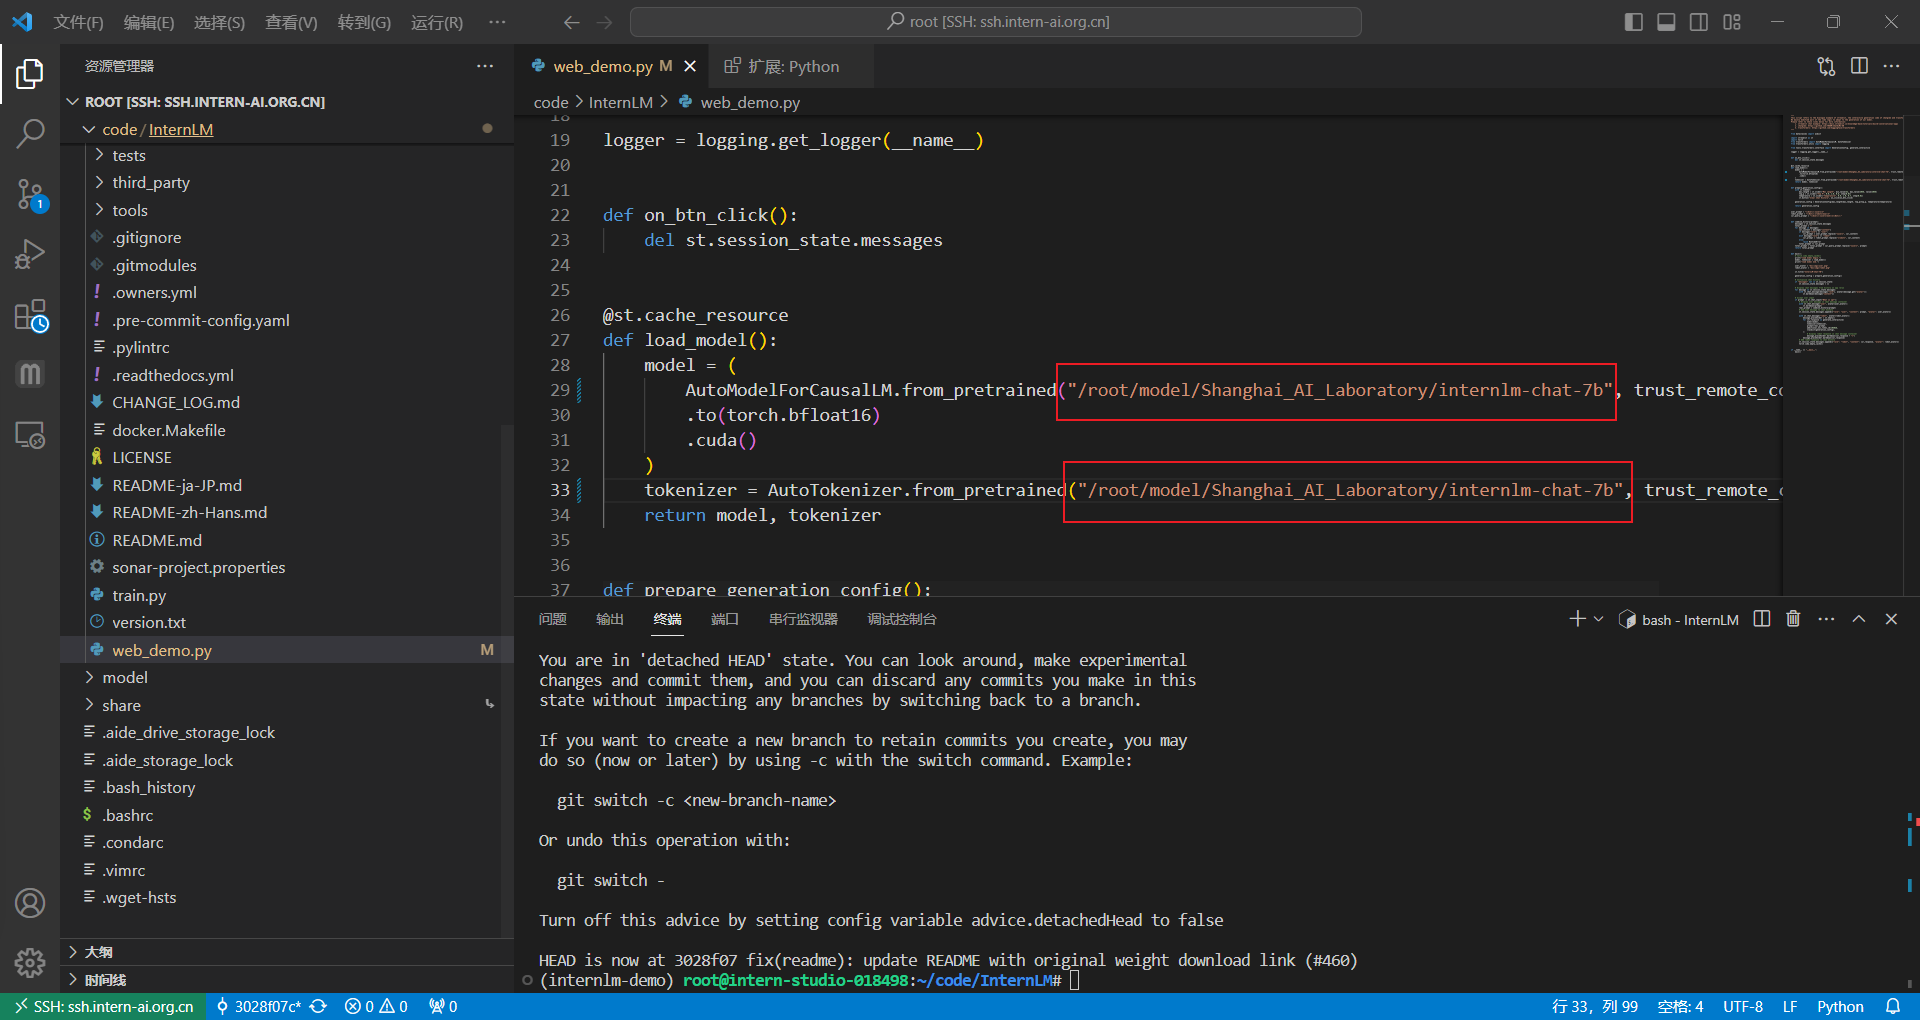Viewport: 1920px width, 1020px height.
Task: Switch to the Ports panel tab
Action: [x=725, y=619]
